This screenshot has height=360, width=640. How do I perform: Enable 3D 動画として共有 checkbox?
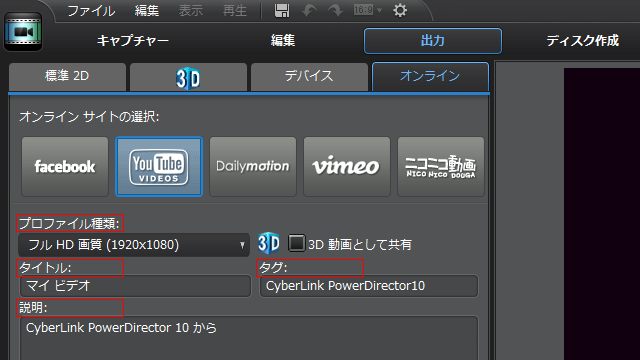(296, 243)
